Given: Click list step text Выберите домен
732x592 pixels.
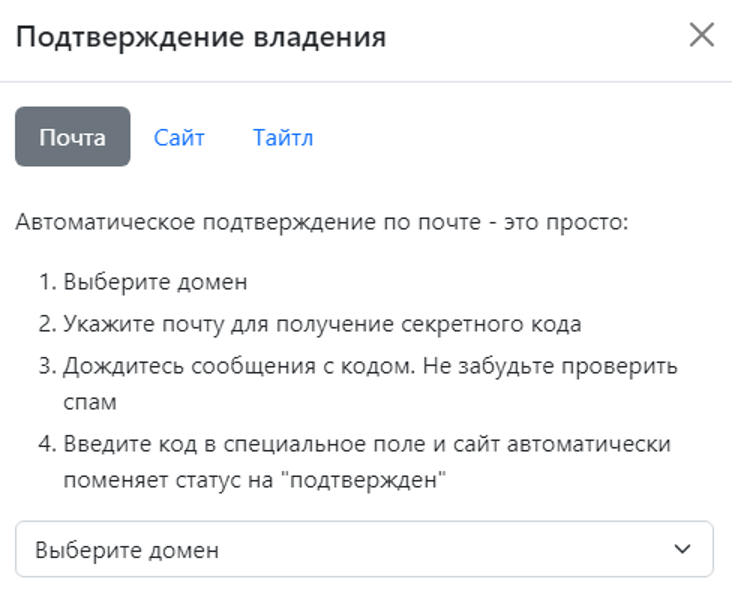Looking at the screenshot, I should 155,282.
